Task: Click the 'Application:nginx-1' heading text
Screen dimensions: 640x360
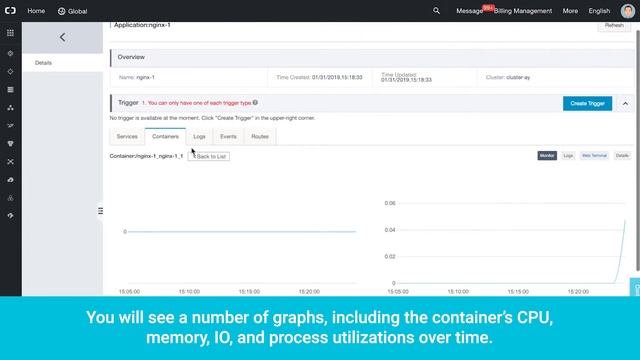Action: (142, 25)
